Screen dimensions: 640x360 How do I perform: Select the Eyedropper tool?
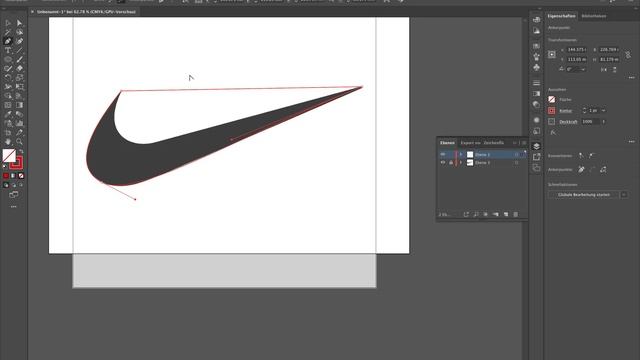pos(8,114)
